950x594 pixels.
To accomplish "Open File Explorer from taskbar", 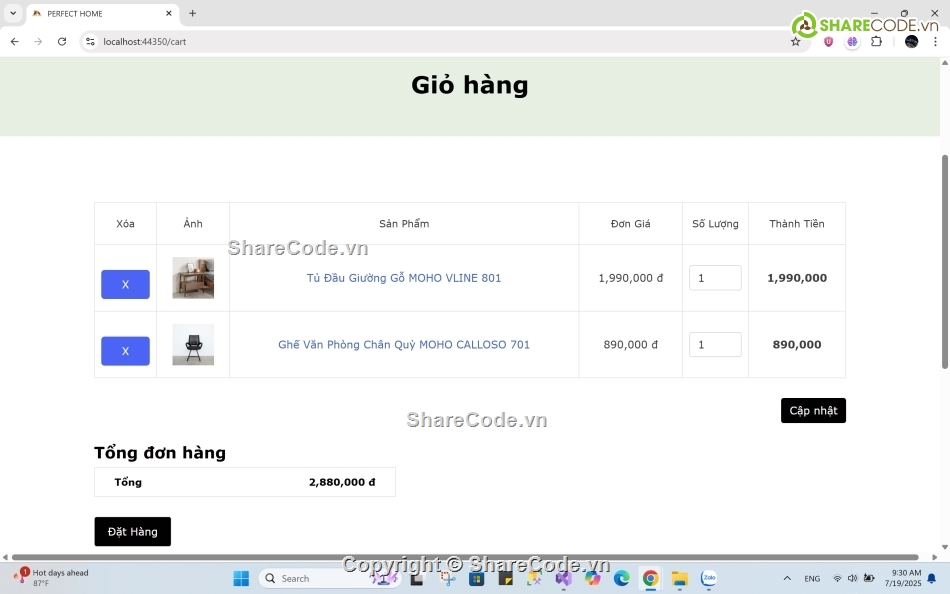I will (680, 579).
